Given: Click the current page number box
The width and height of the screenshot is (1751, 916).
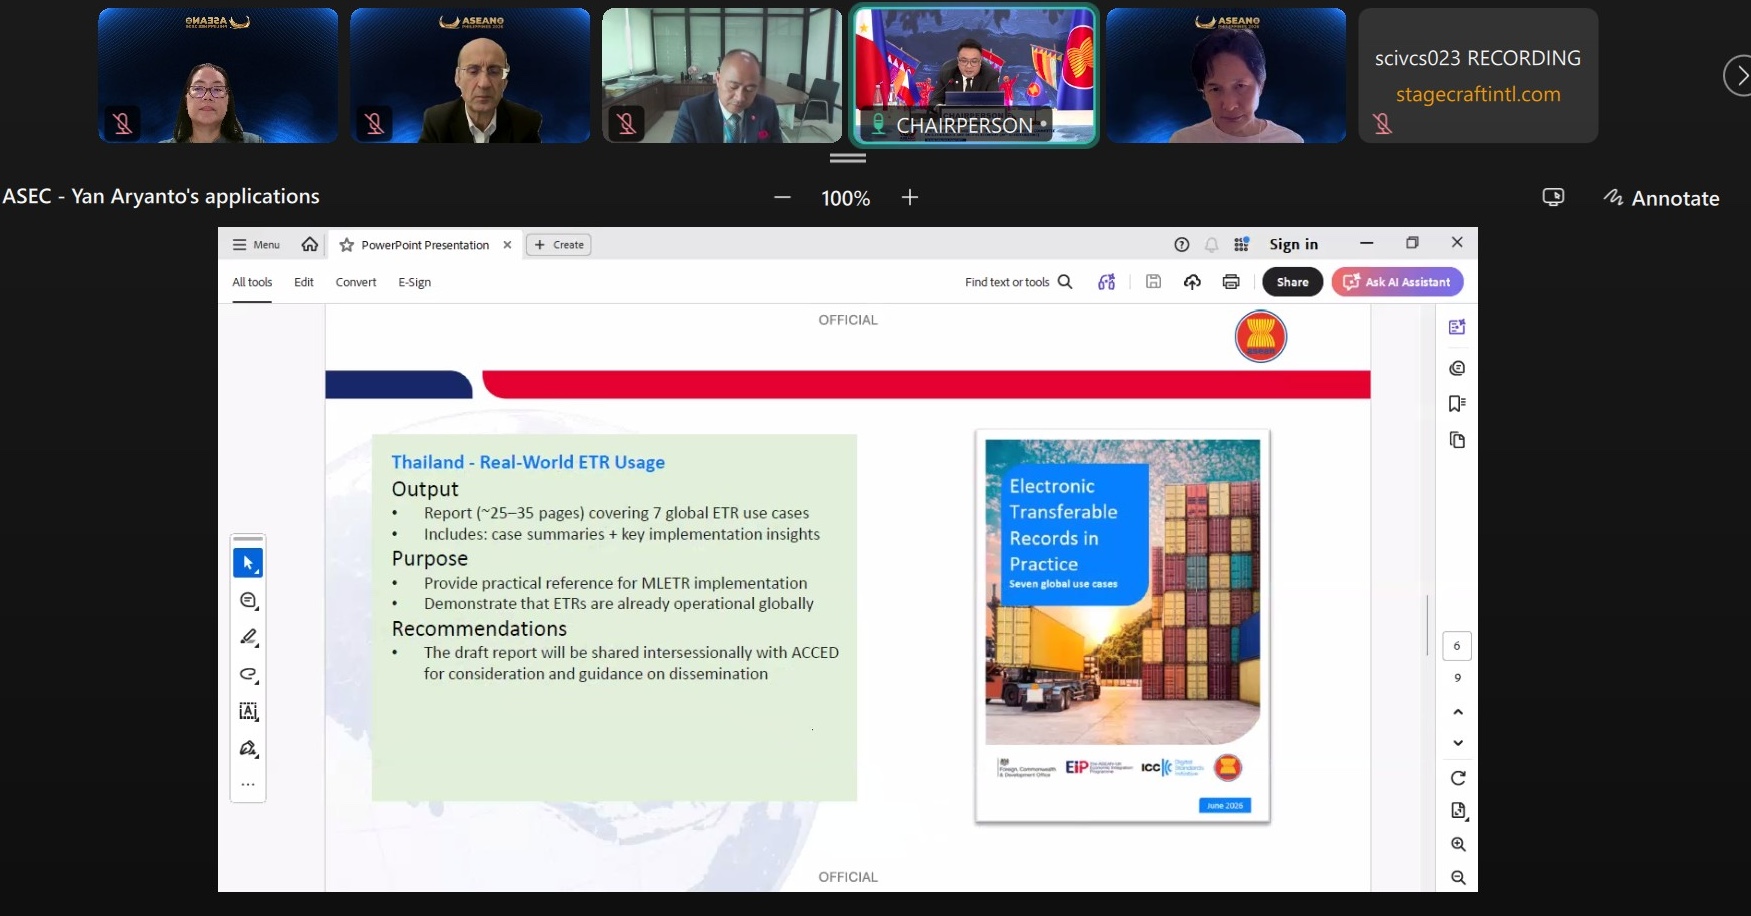Looking at the screenshot, I should pyautogui.click(x=1457, y=646).
